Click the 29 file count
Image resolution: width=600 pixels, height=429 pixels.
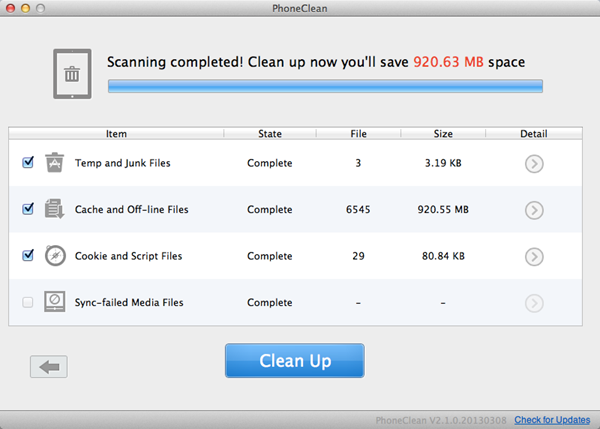(358, 256)
